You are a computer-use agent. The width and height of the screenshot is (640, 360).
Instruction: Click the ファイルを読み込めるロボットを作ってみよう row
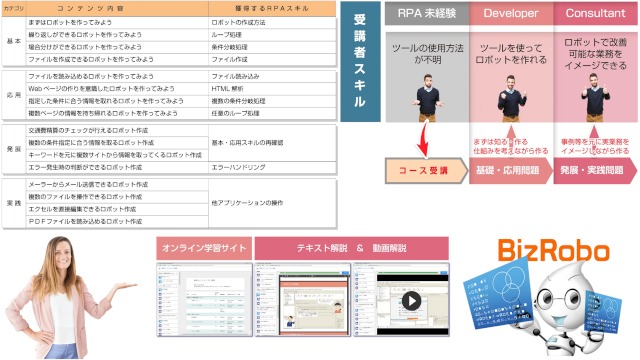click(118, 76)
